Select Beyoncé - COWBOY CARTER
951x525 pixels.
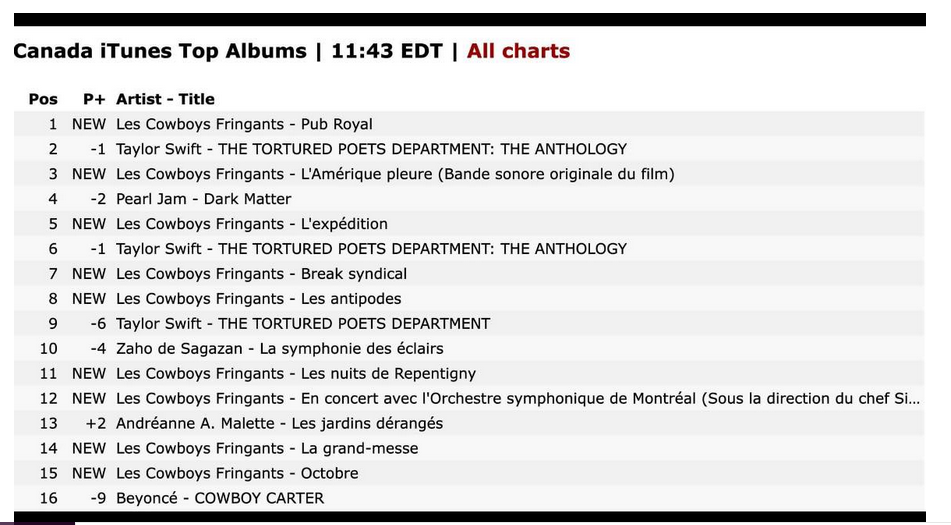click(220, 499)
